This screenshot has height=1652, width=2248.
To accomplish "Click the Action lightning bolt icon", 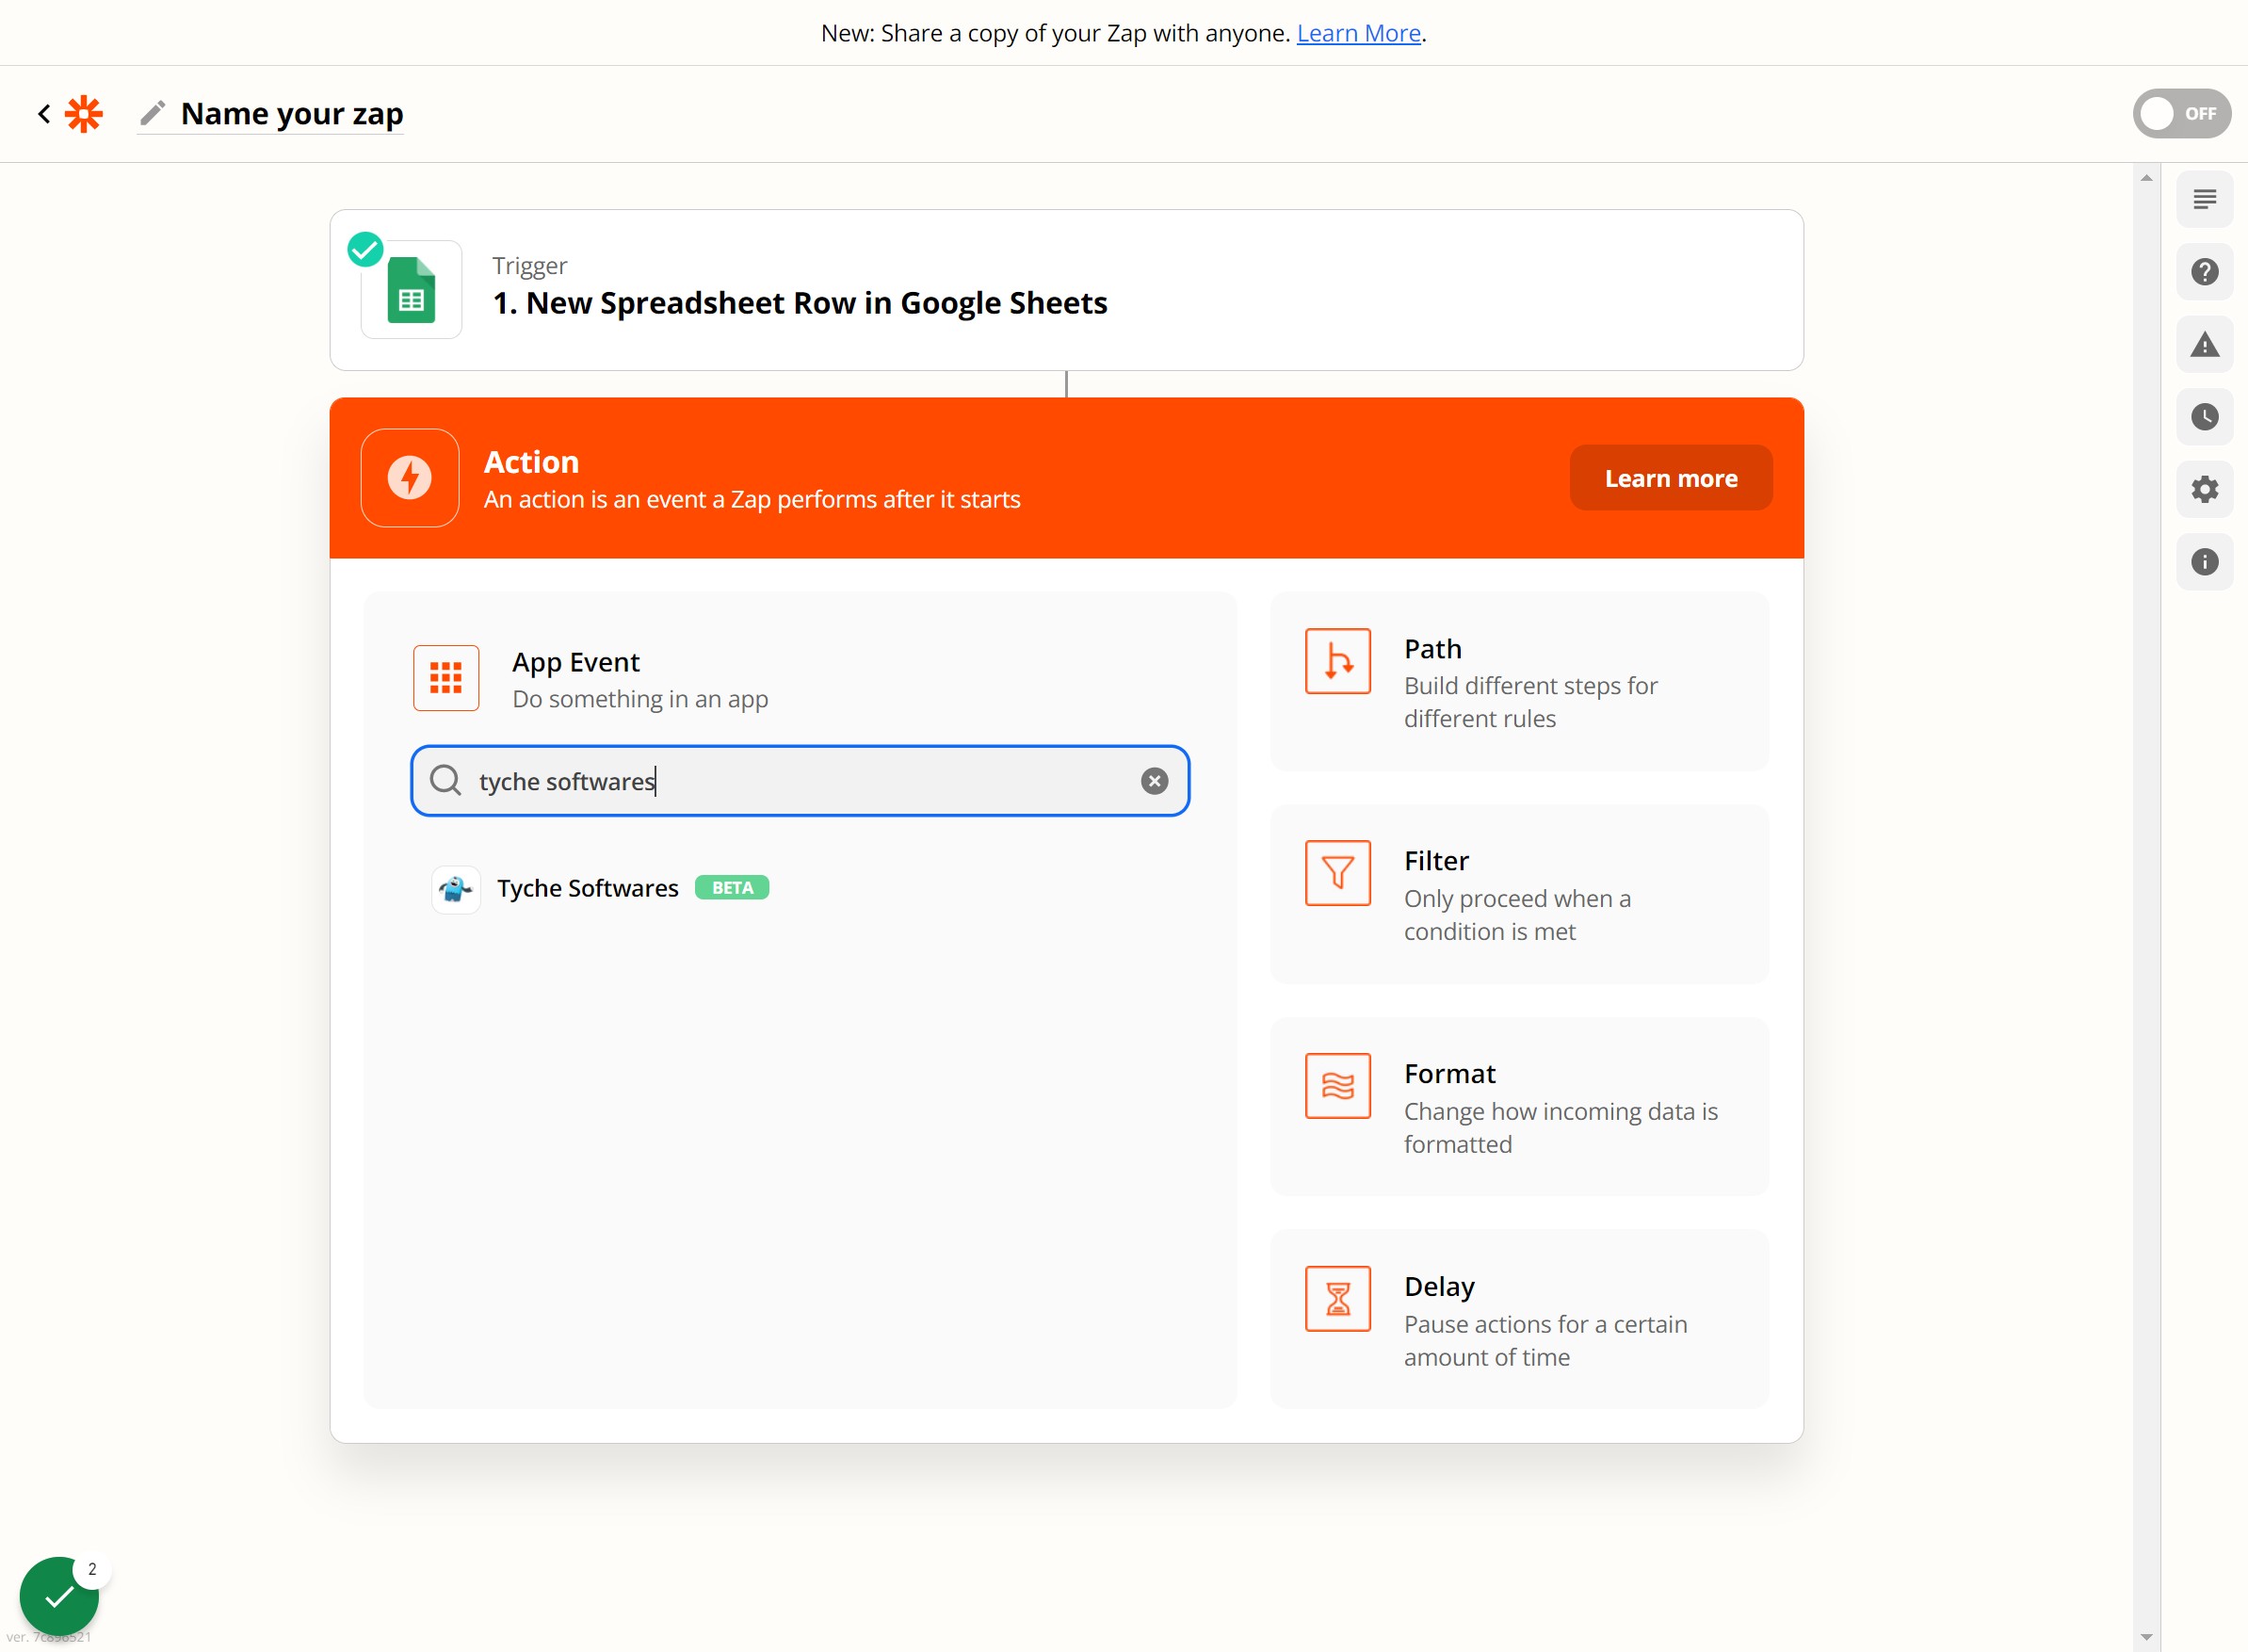I will [410, 478].
